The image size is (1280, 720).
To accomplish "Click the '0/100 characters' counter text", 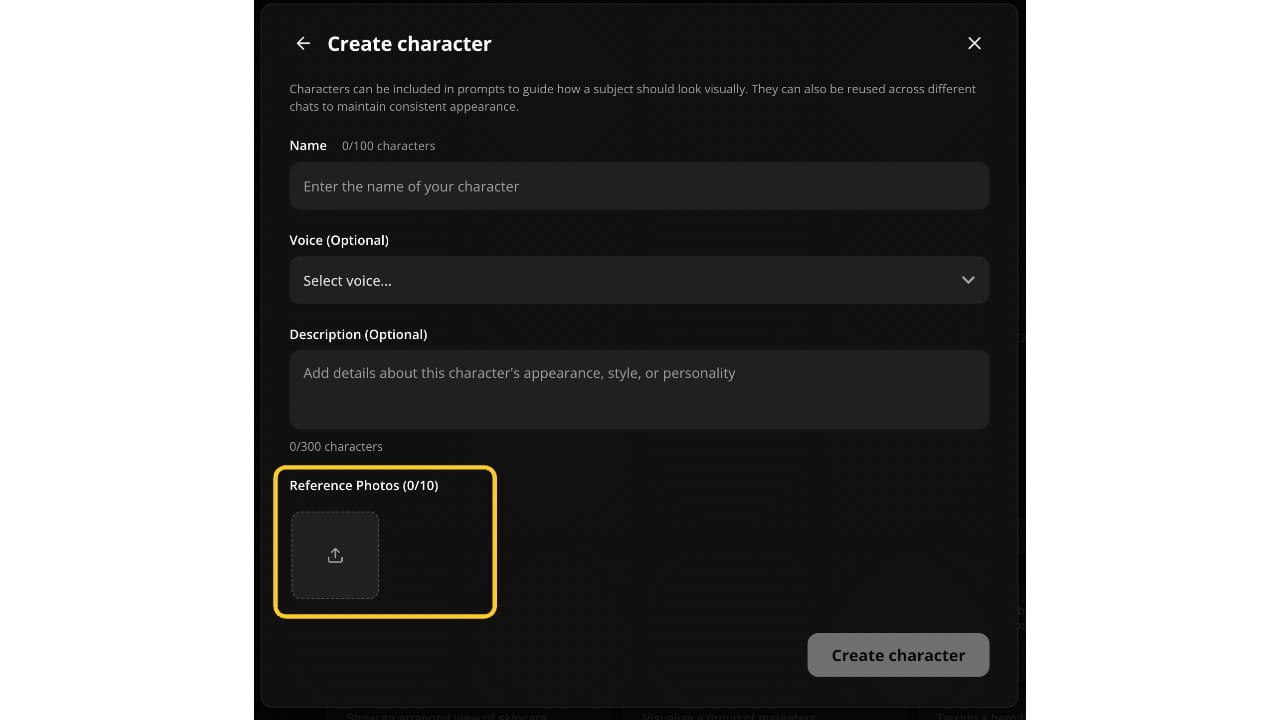I will [x=388, y=146].
